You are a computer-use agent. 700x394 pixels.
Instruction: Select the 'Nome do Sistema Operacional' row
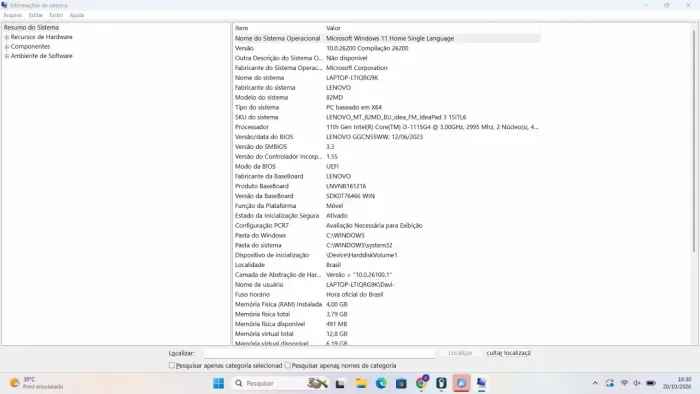pos(387,38)
